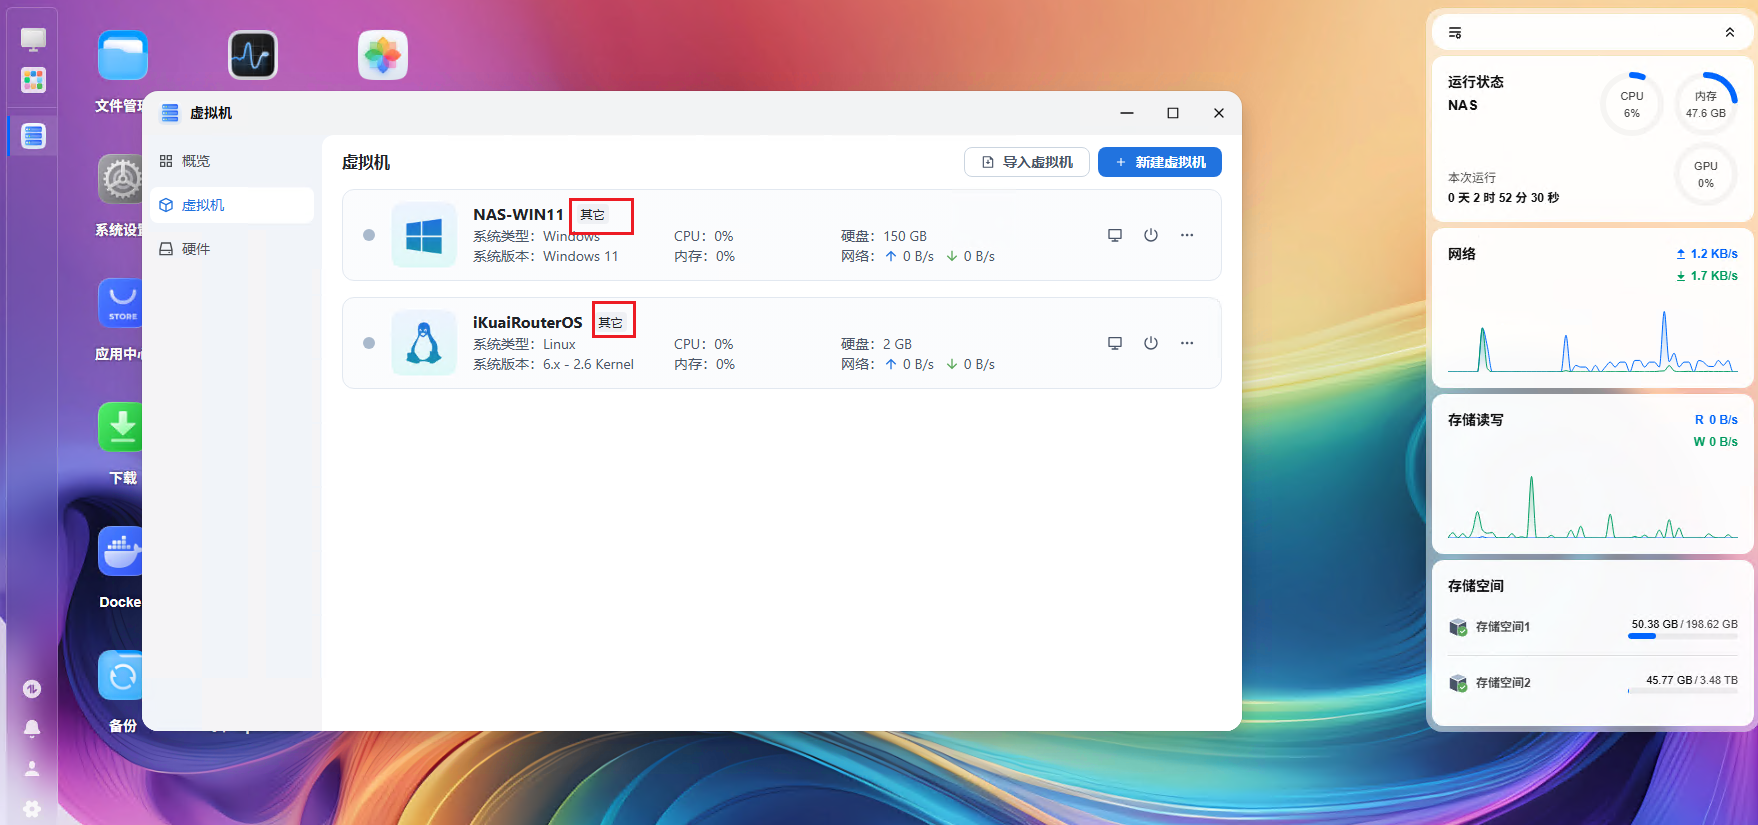Click the 存储空间1 usage progress bar
Viewport: 1758px width, 825px height.
pos(1683,636)
